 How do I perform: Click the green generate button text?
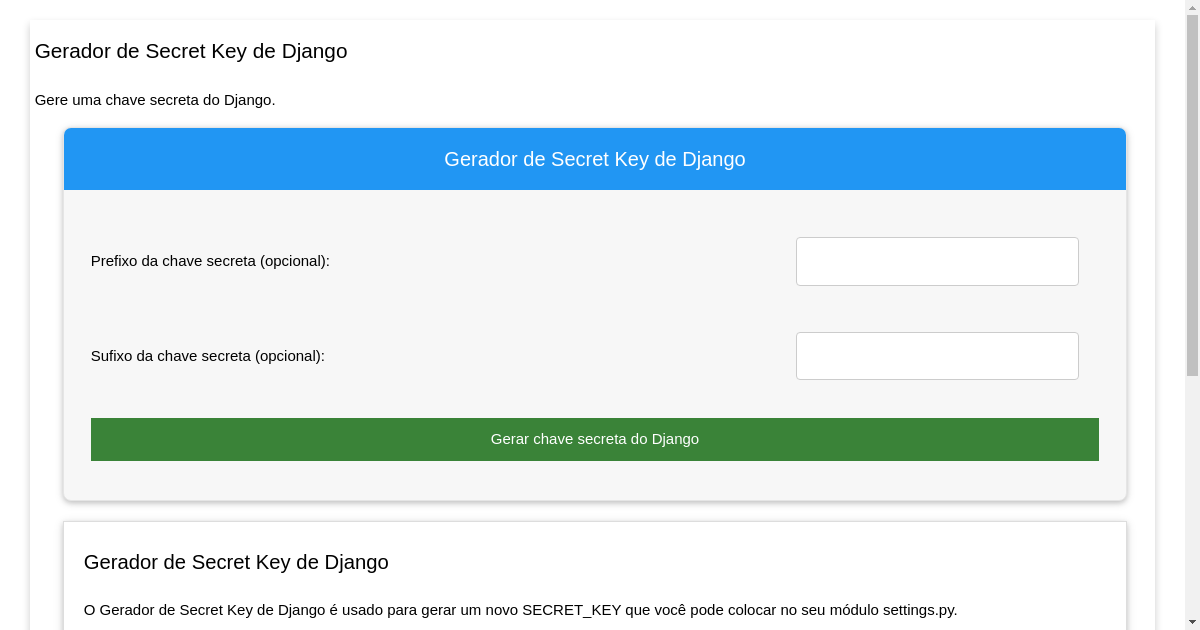coord(594,439)
